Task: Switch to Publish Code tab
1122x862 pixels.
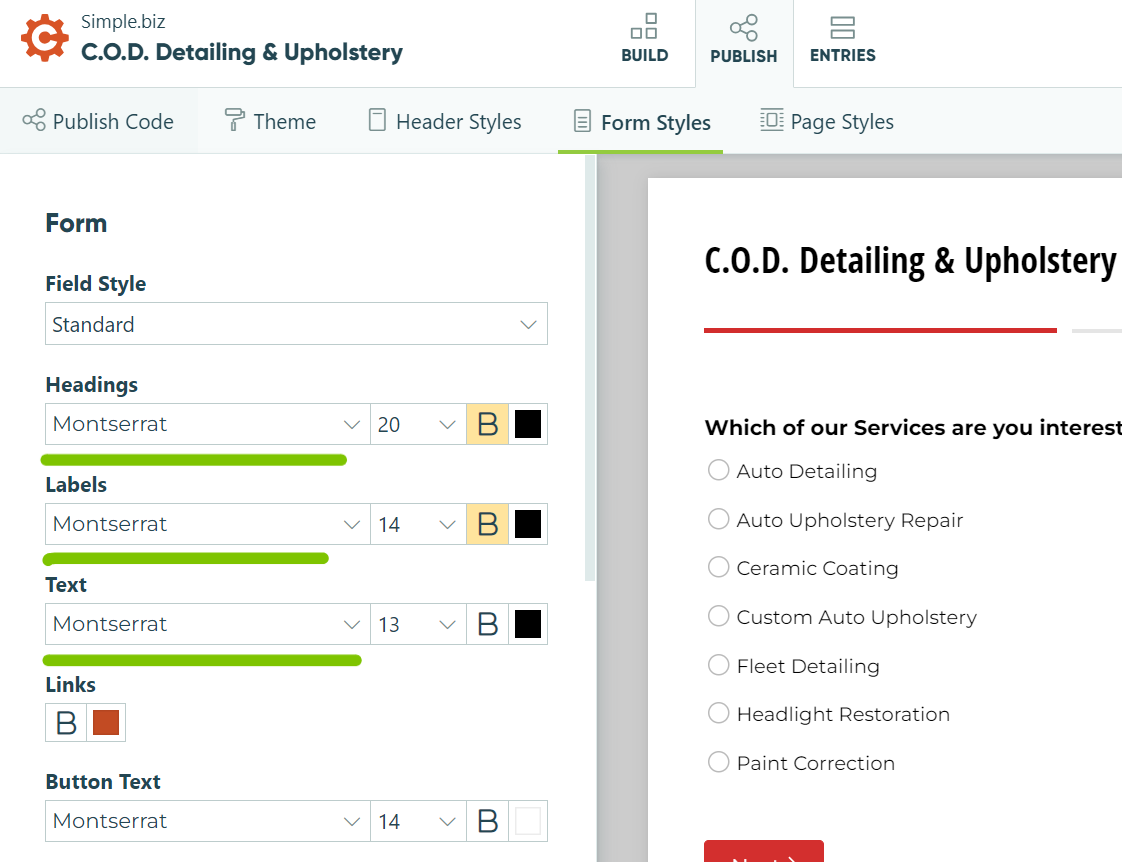Action: [x=98, y=121]
